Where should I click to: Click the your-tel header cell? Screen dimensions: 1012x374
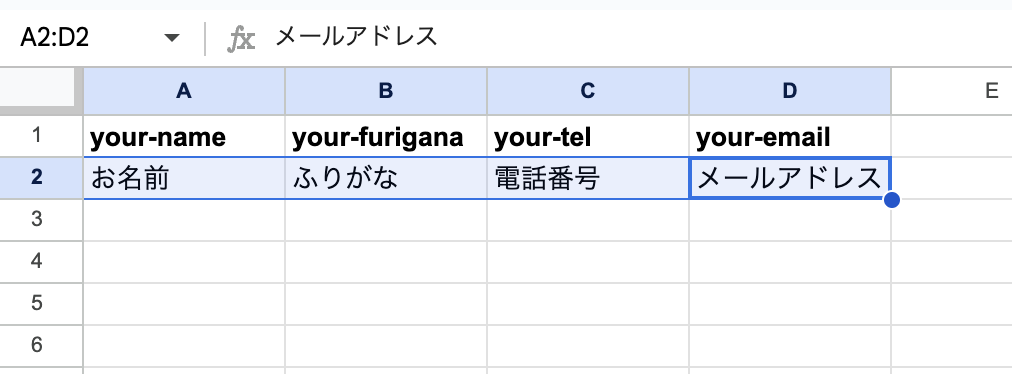tap(588, 136)
